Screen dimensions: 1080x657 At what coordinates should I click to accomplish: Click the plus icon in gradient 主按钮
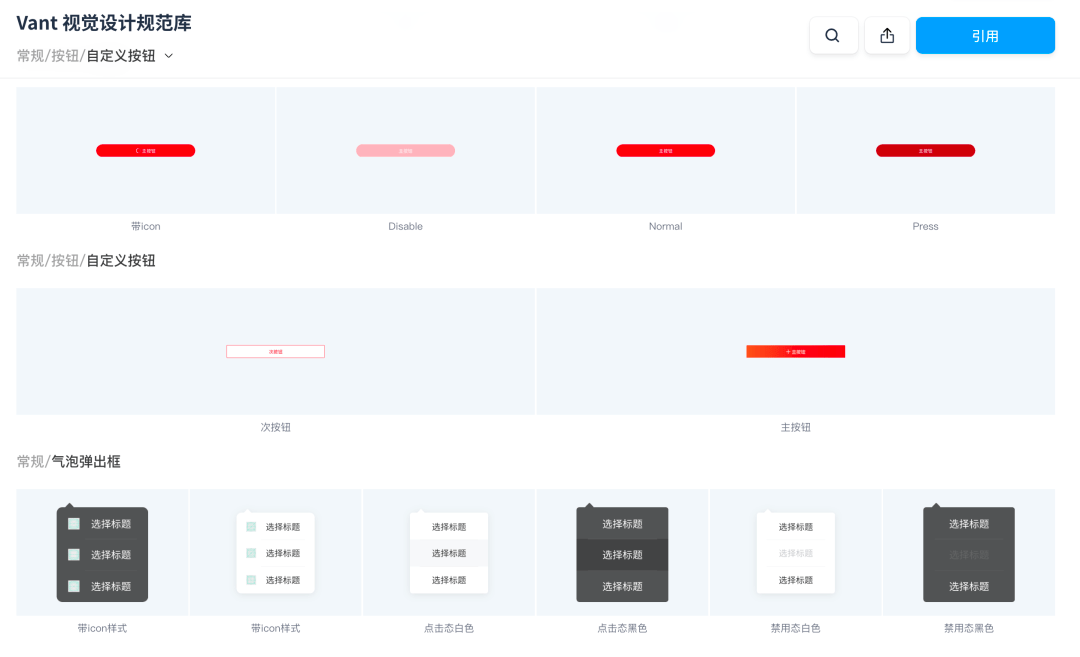click(x=787, y=352)
